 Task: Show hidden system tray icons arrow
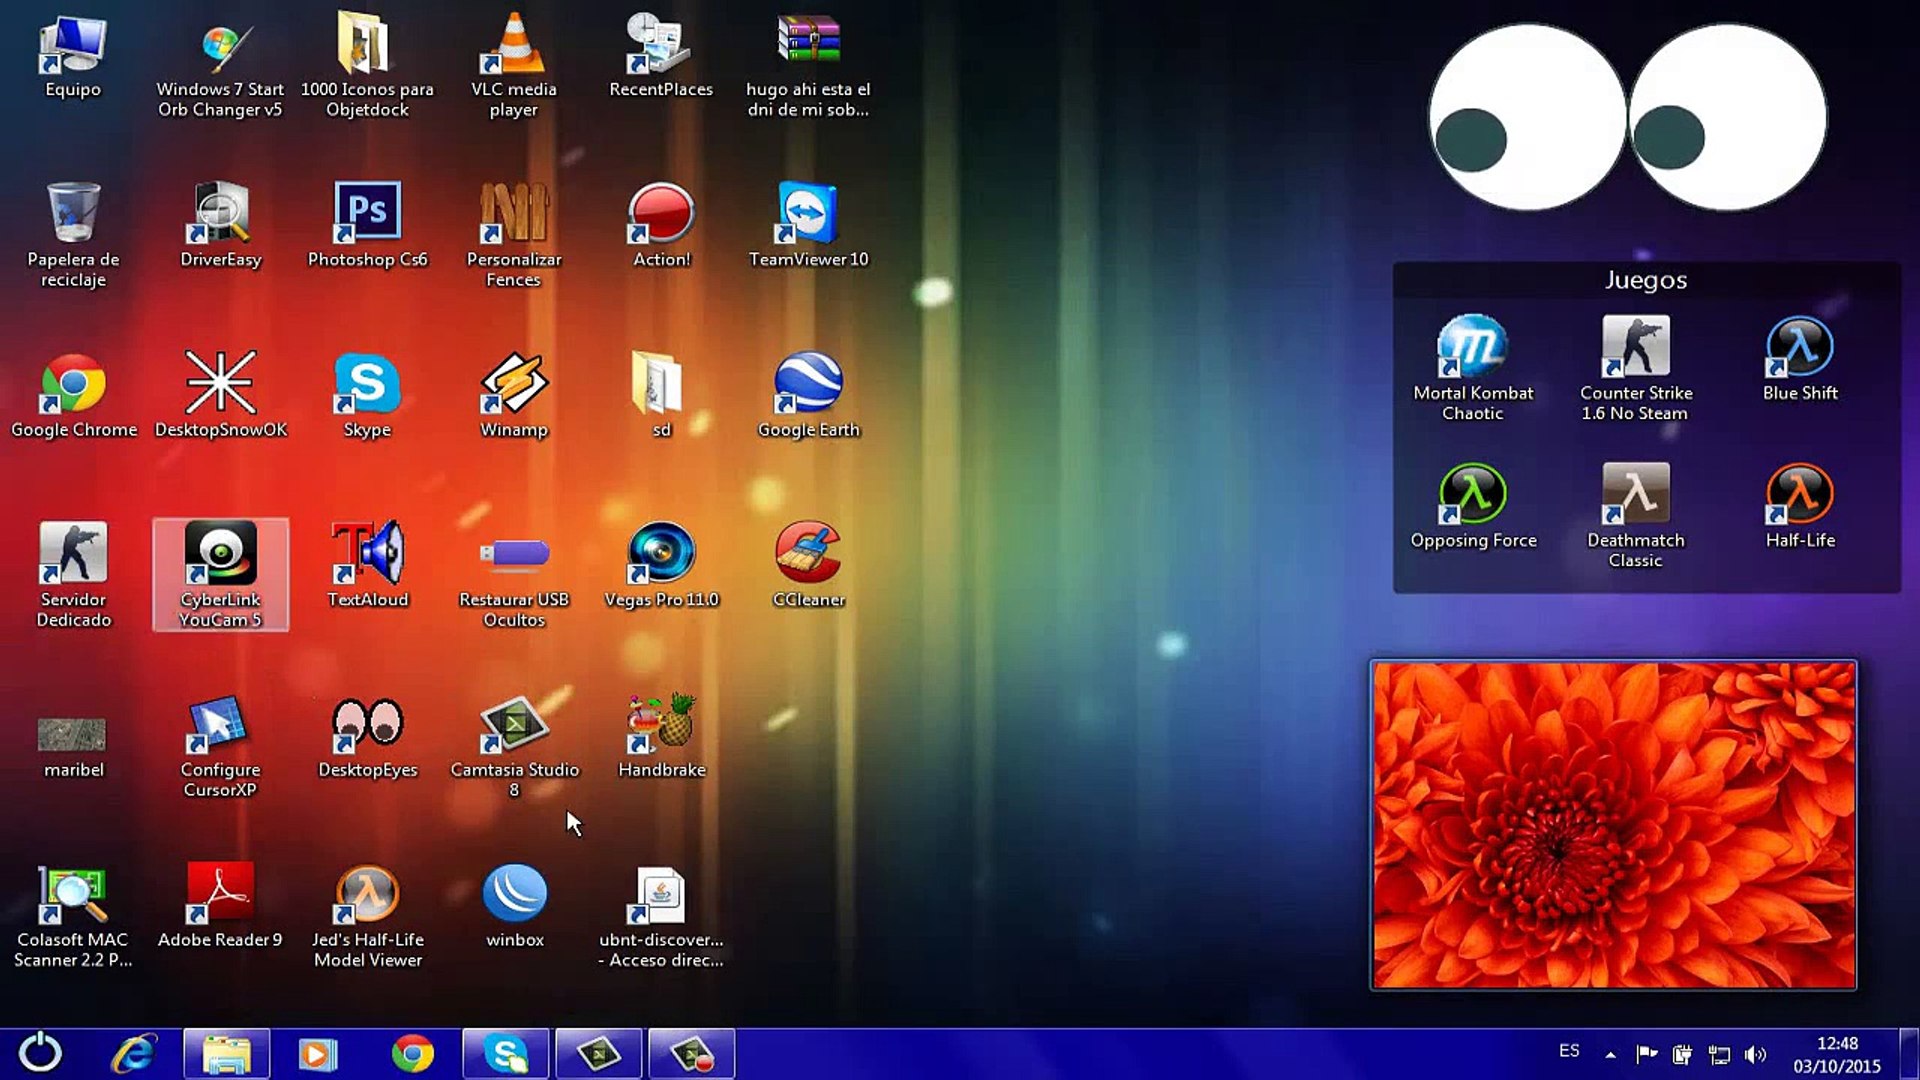[1610, 1054]
